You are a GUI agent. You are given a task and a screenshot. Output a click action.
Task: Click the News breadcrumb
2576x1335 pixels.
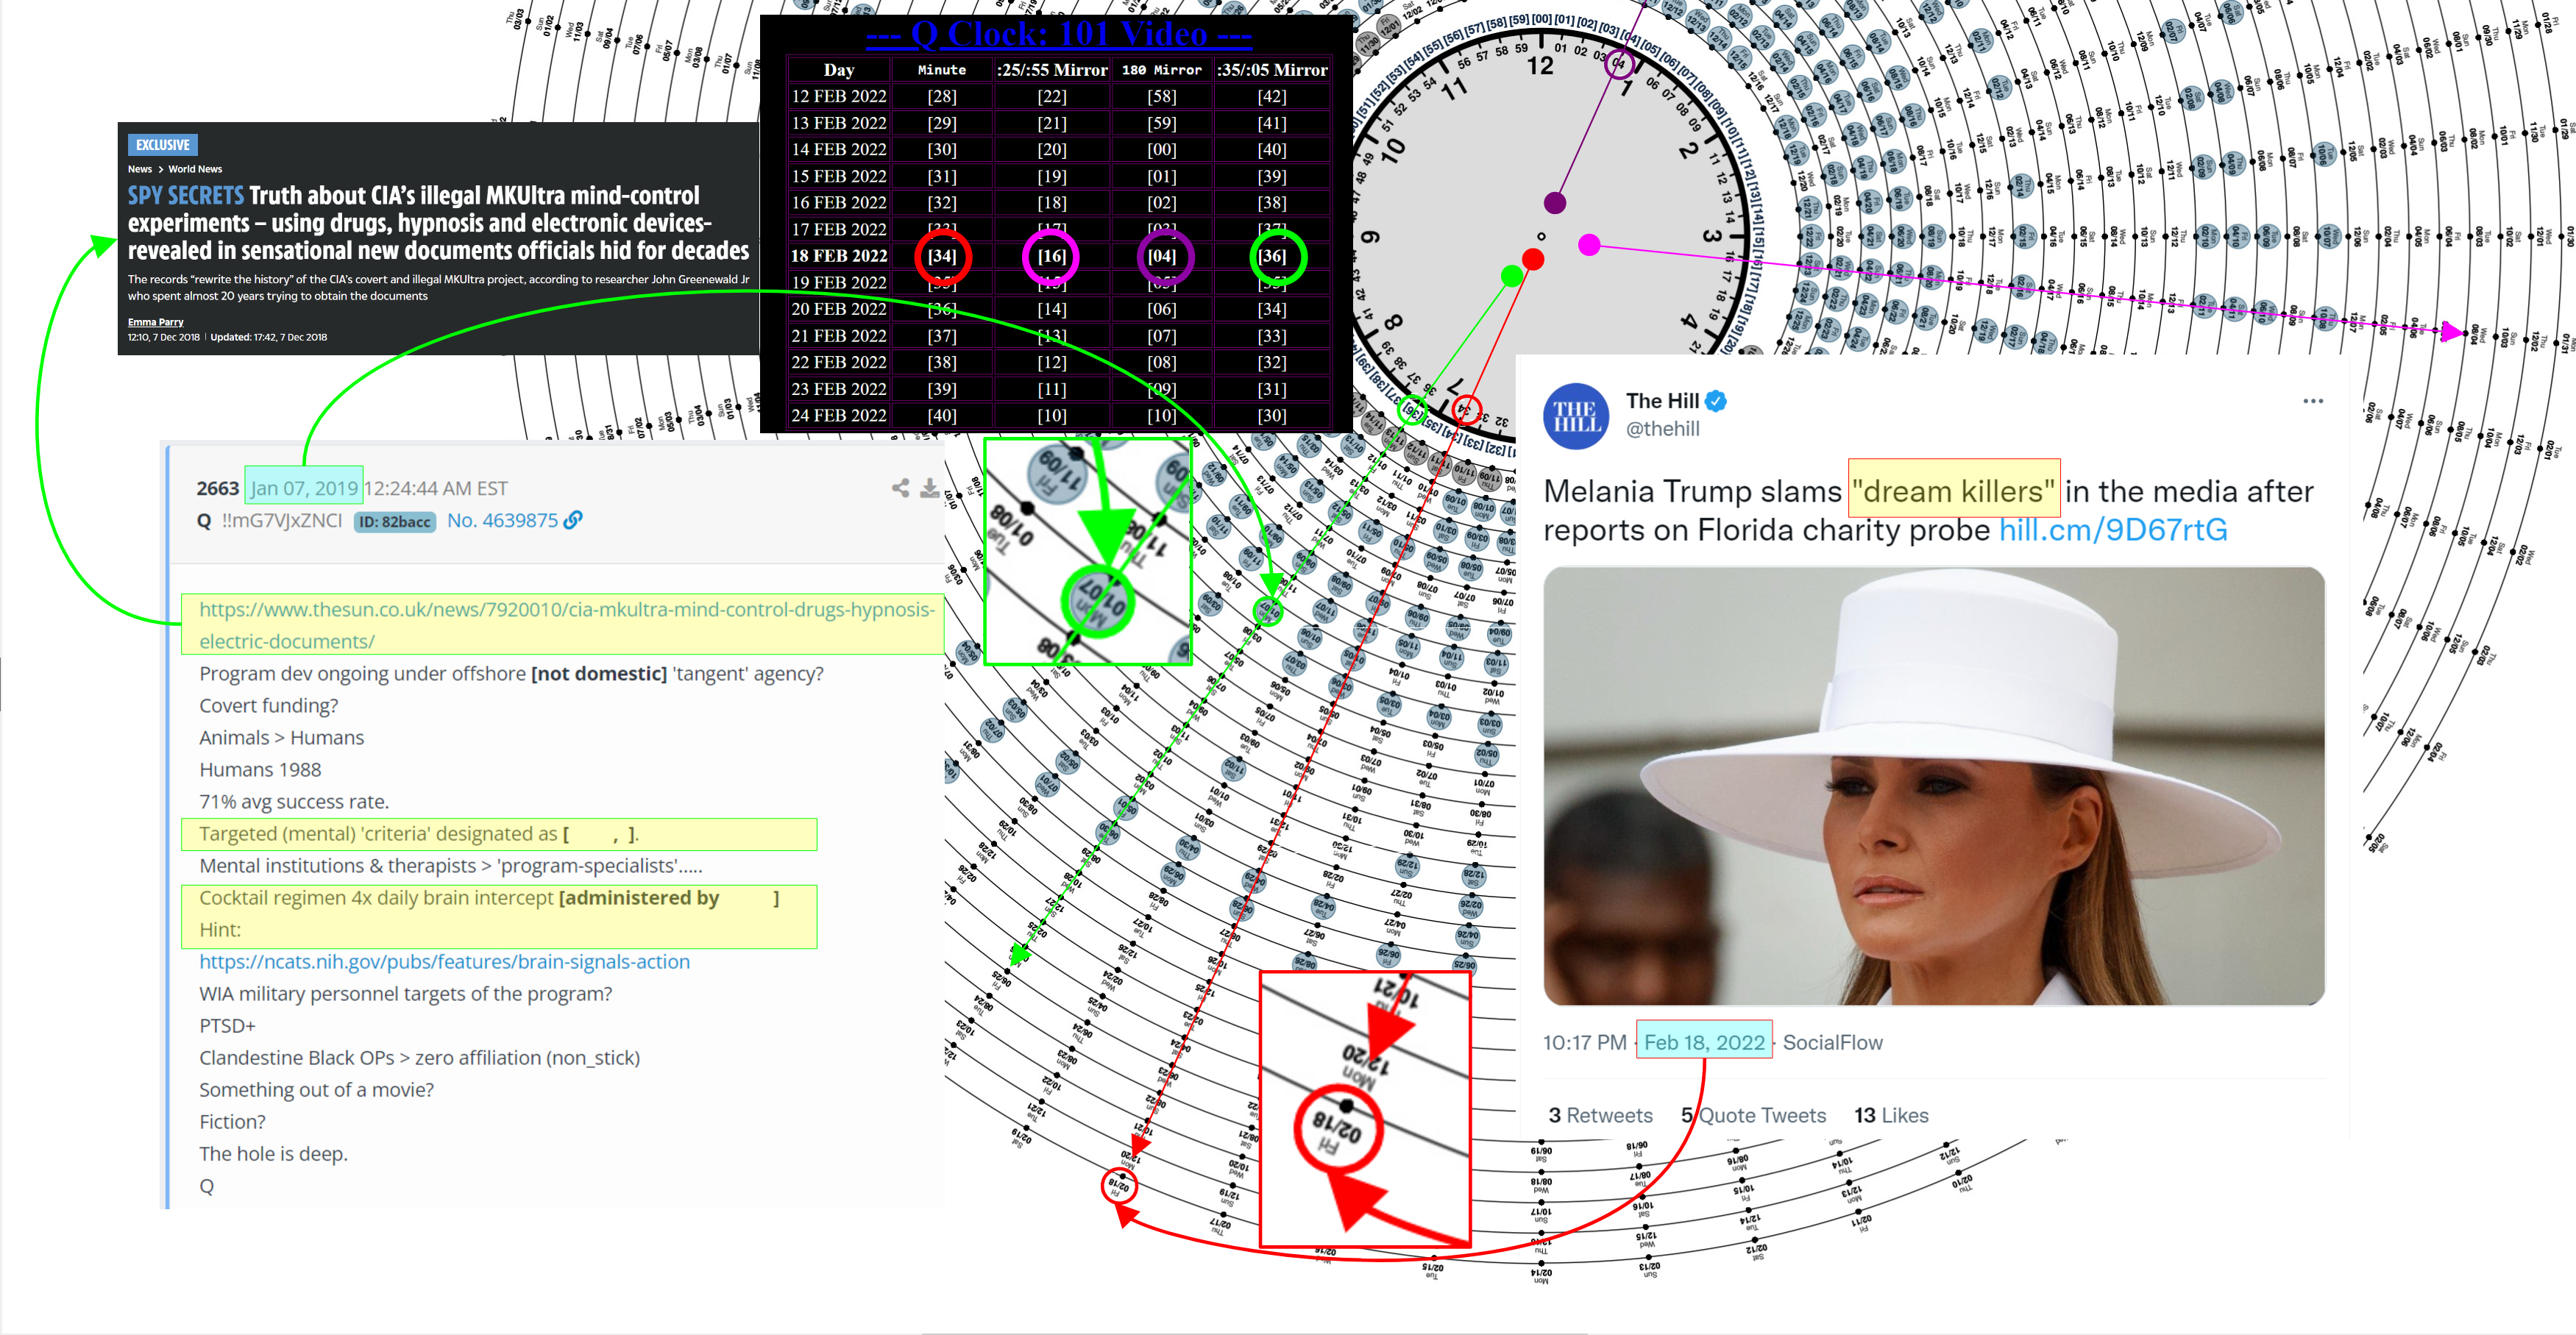point(139,169)
